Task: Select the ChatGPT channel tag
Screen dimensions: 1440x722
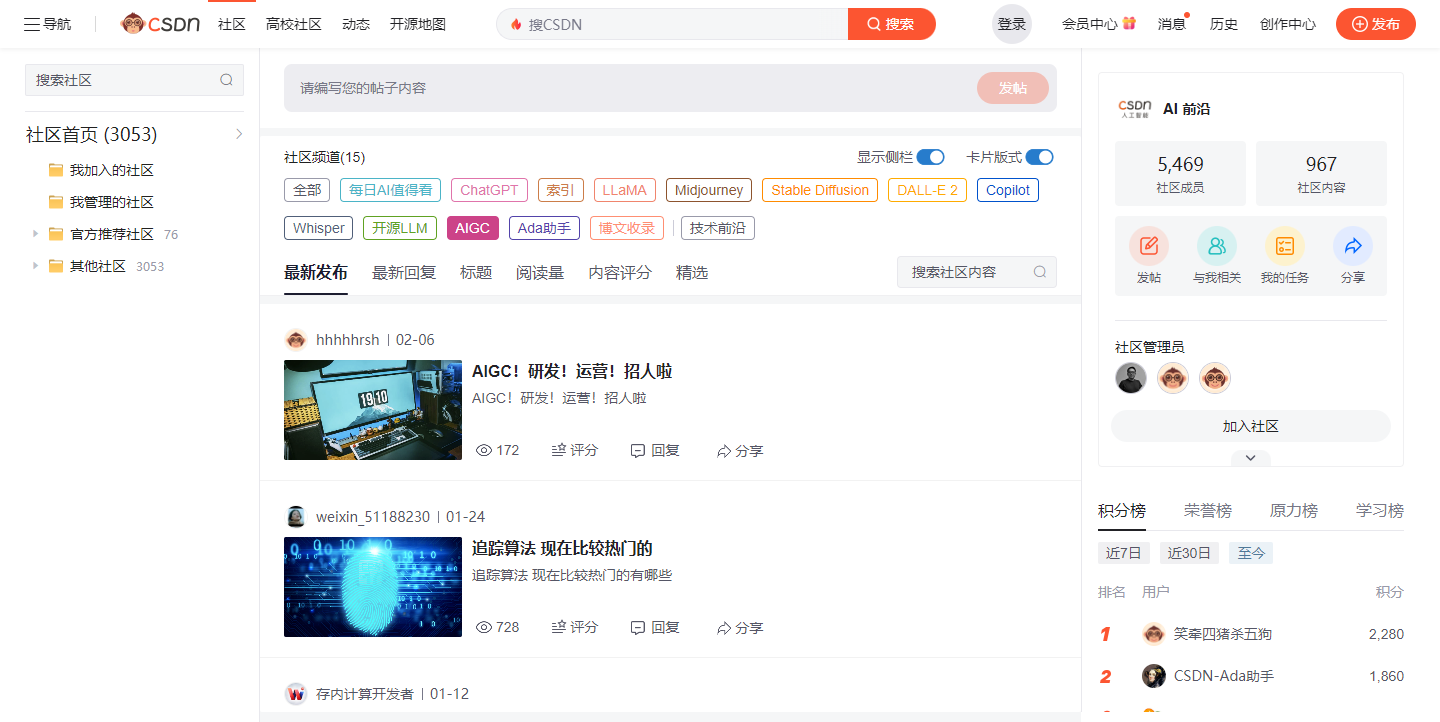Action: coord(489,190)
